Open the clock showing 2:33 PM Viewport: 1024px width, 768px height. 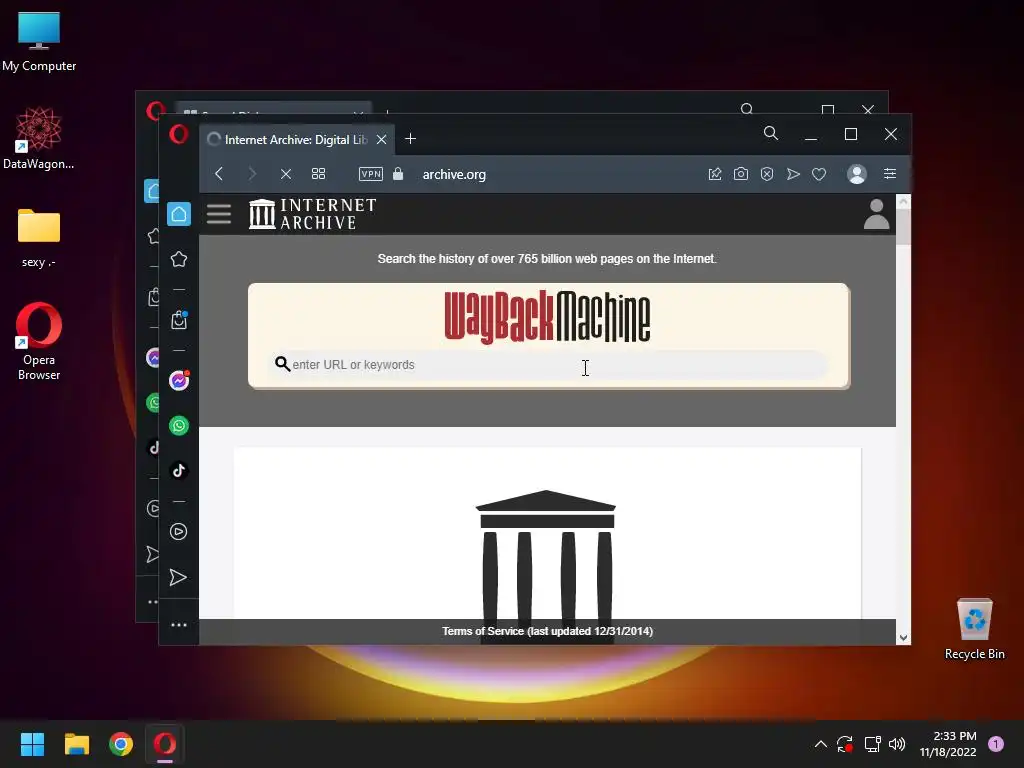pyautogui.click(x=948, y=744)
